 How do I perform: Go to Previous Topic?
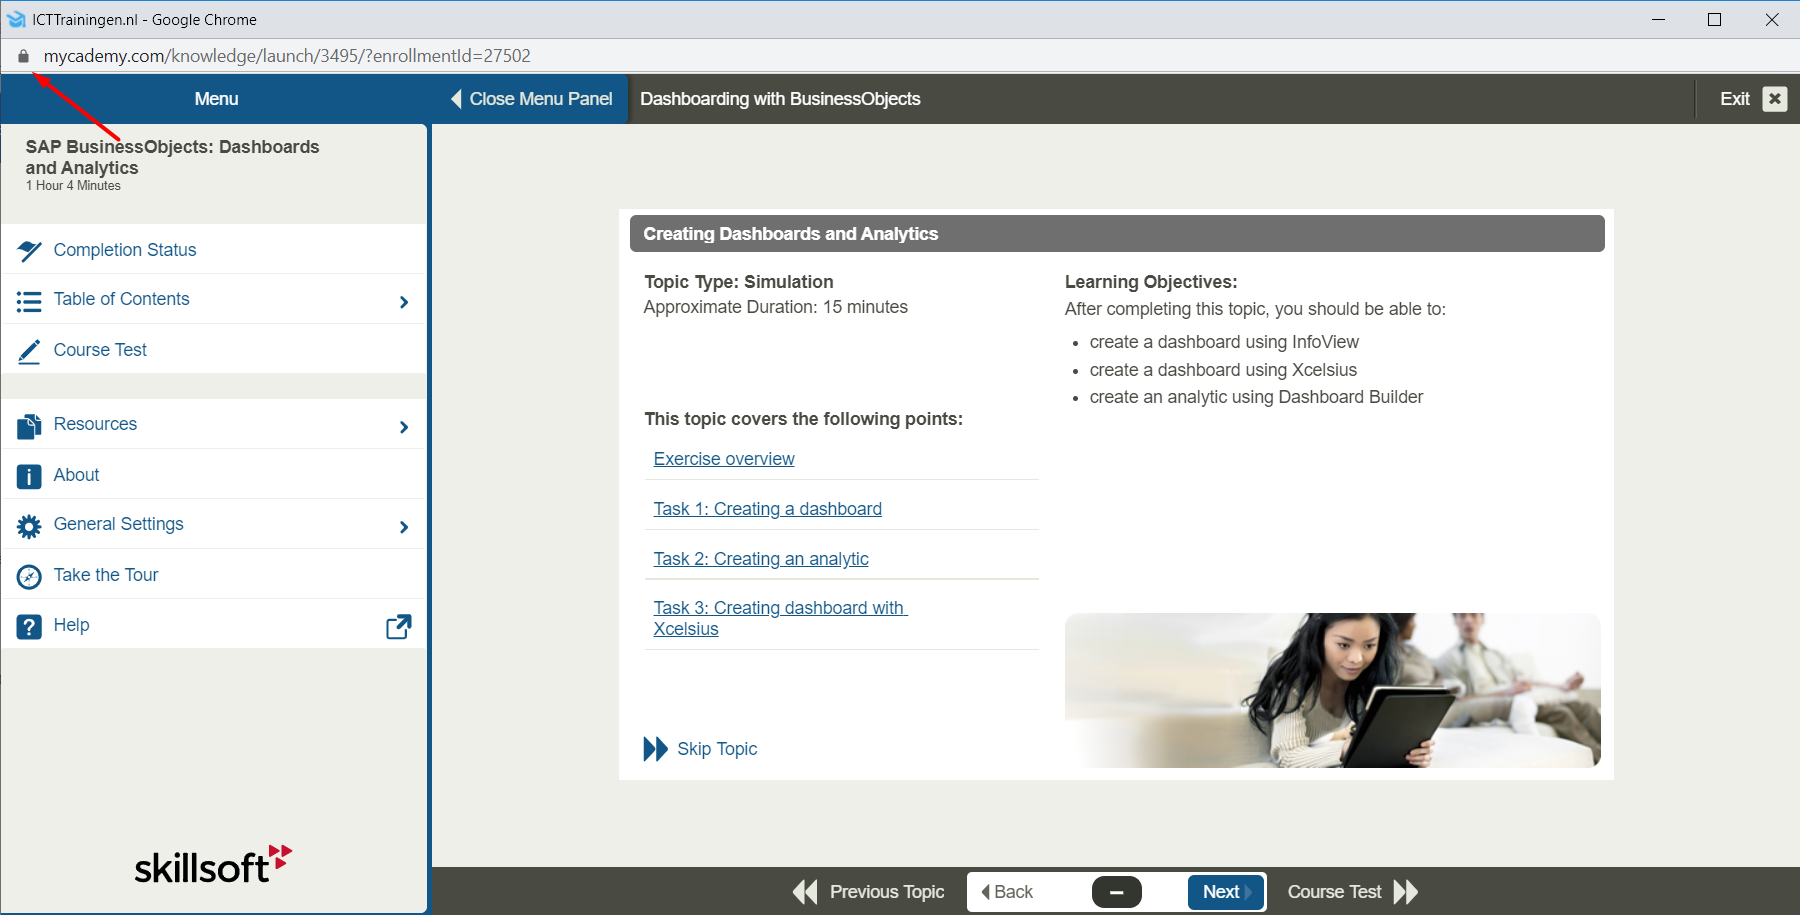pos(868,892)
